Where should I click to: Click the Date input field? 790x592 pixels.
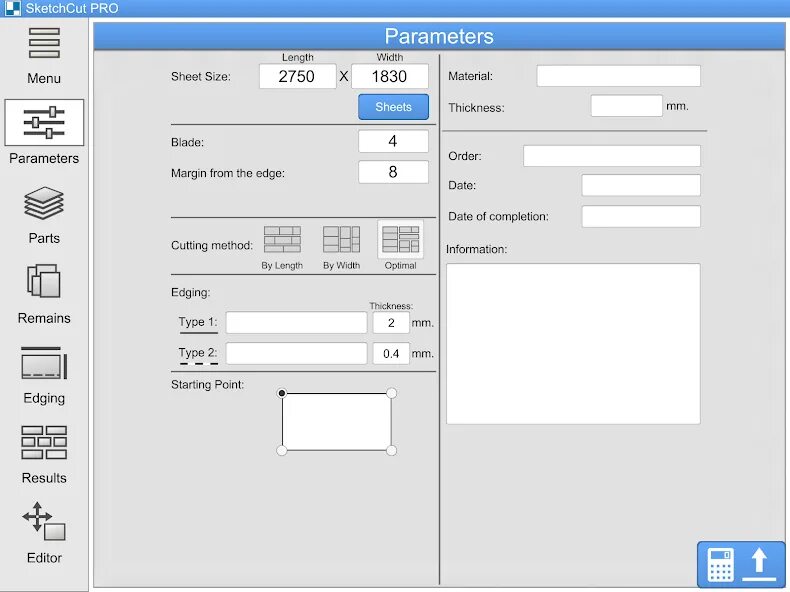pyautogui.click(x=641, y=185)
